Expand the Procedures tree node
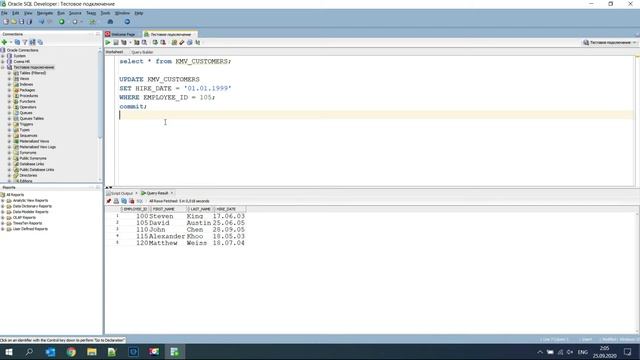640x360 pixels. pos(9,96)
